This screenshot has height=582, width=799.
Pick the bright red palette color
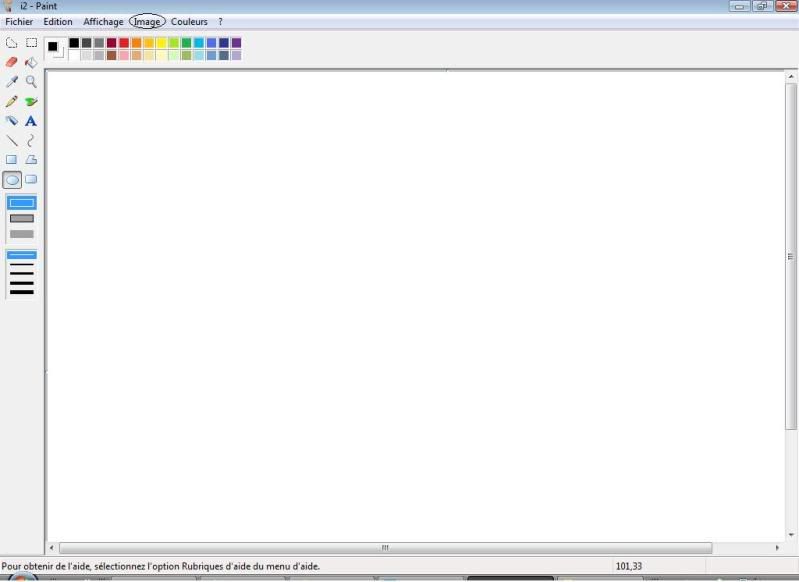pyautogui.click(x=124, y=43)
